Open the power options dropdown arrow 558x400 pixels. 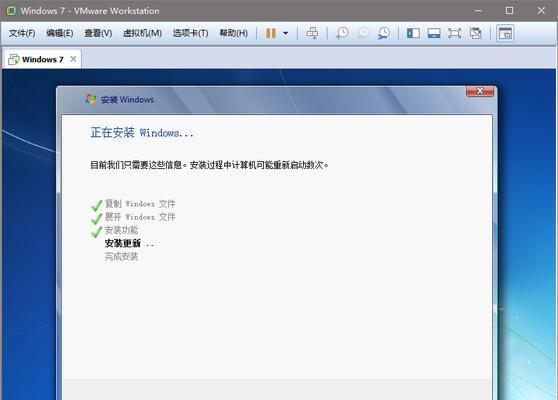pos(285,33)
